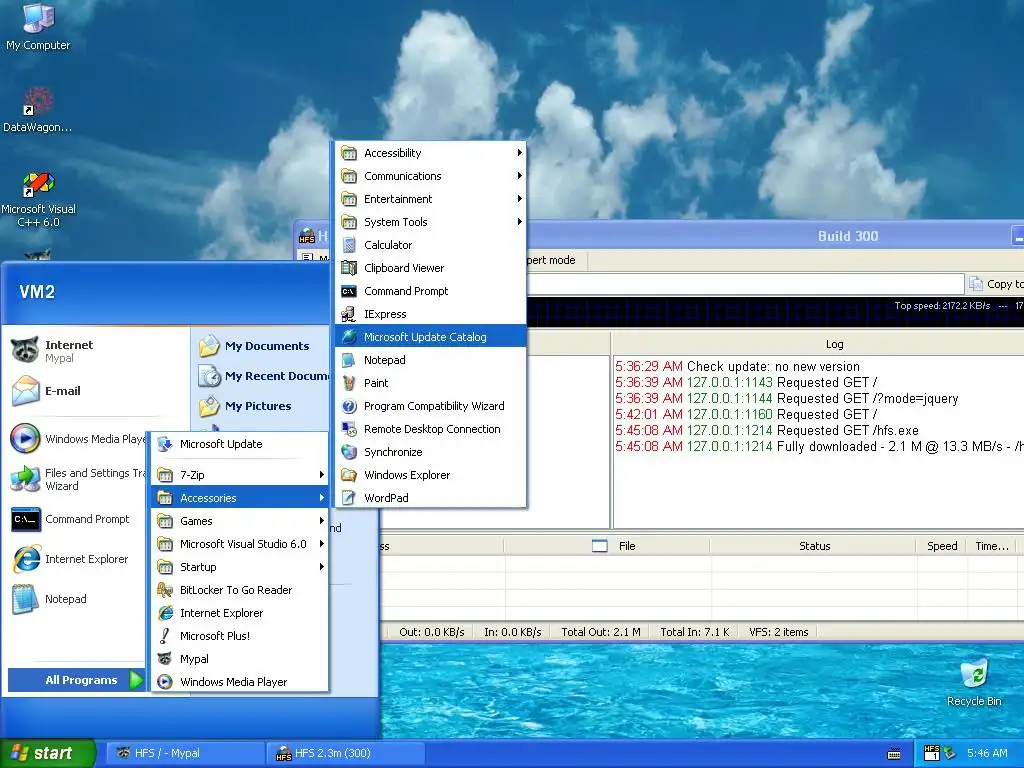Expand the Communications submenu
This screenshot has width=1024, height=768.
tap(431, 176)
